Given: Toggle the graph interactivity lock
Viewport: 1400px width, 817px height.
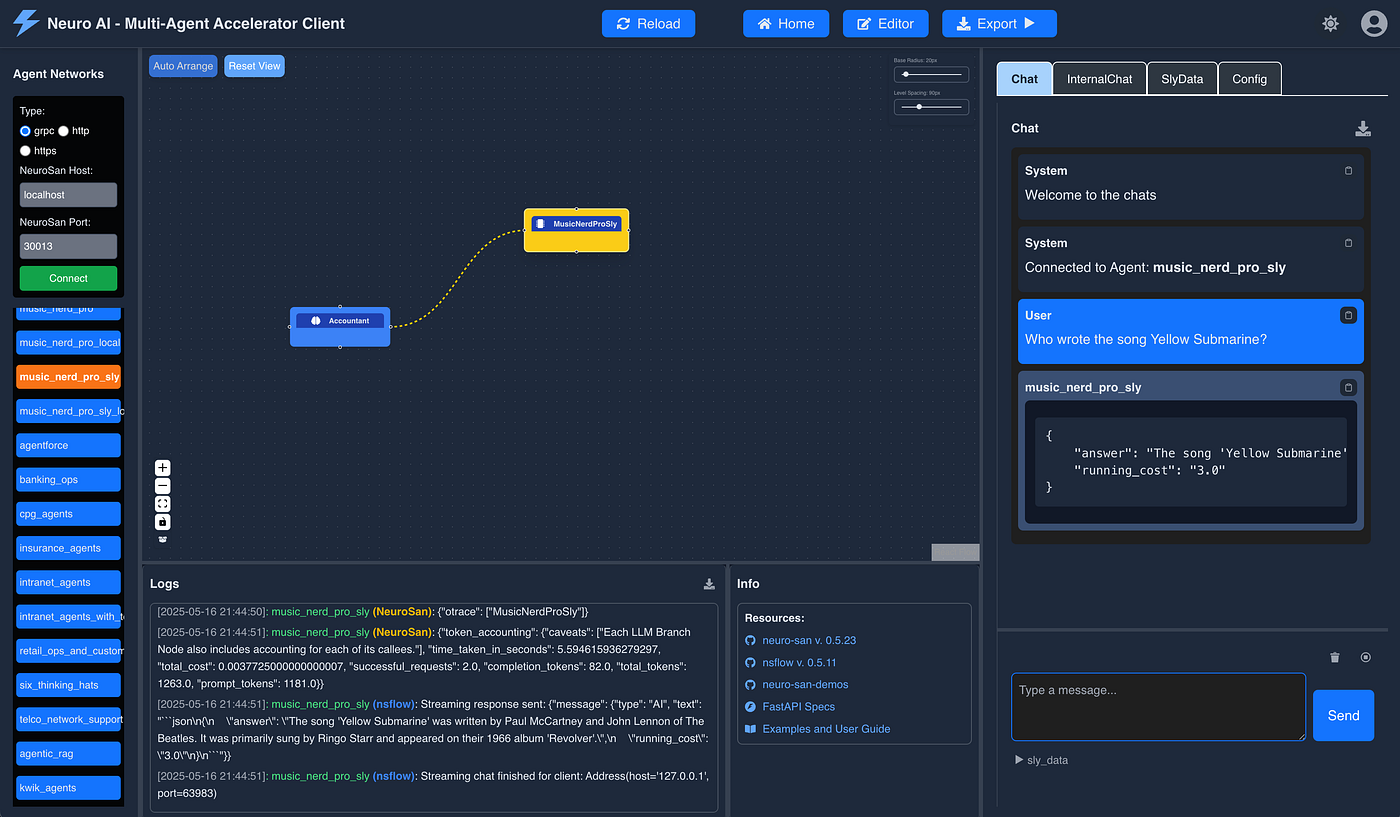Looking at the screenshot, I should coord(163,522).
